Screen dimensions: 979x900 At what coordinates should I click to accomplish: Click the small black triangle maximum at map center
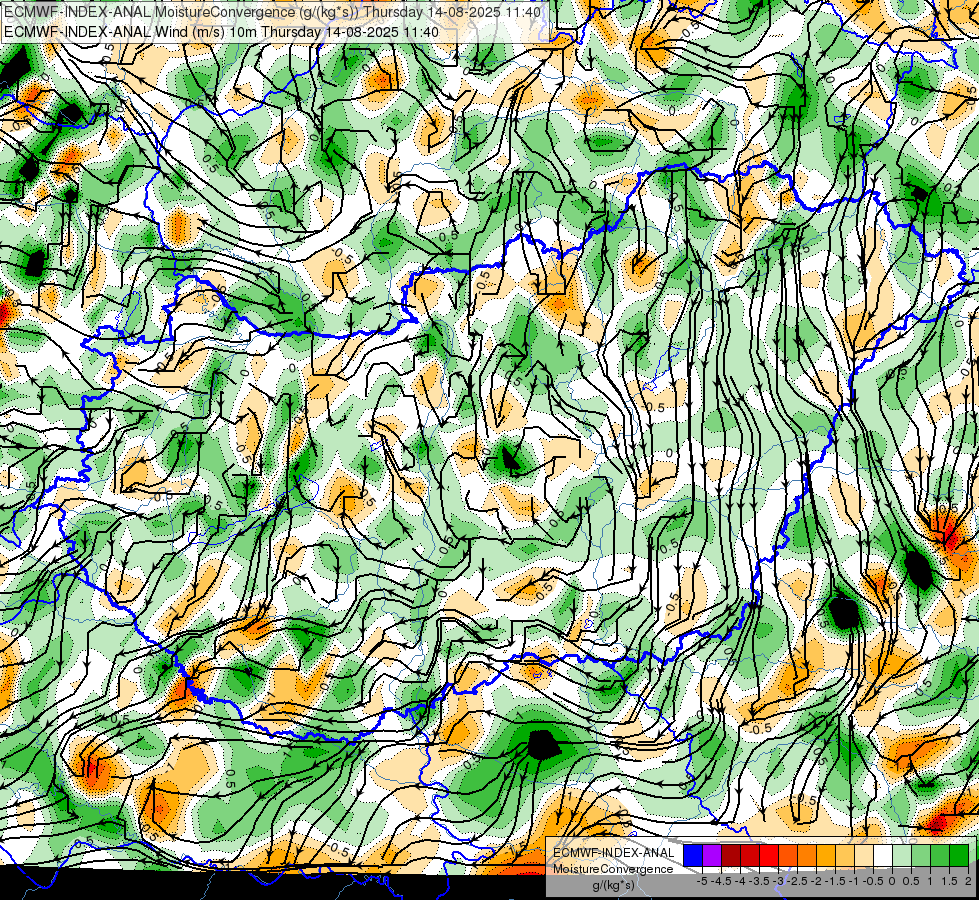[x=511, y=459]
